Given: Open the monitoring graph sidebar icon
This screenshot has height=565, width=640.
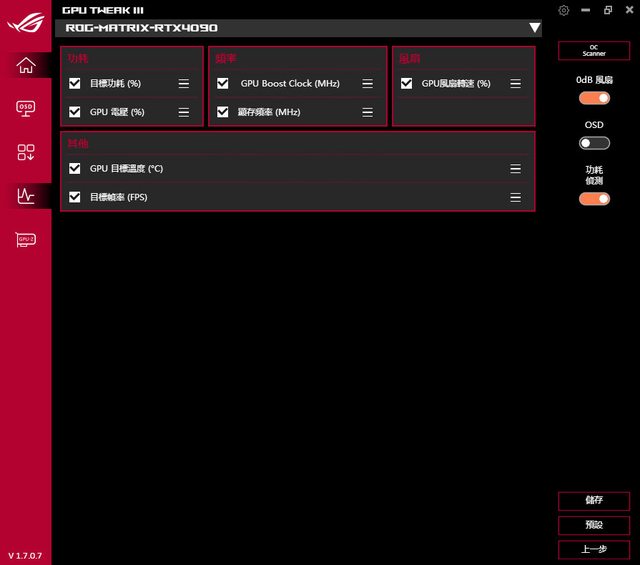Looking at the screenshot, I should point(26,196).
